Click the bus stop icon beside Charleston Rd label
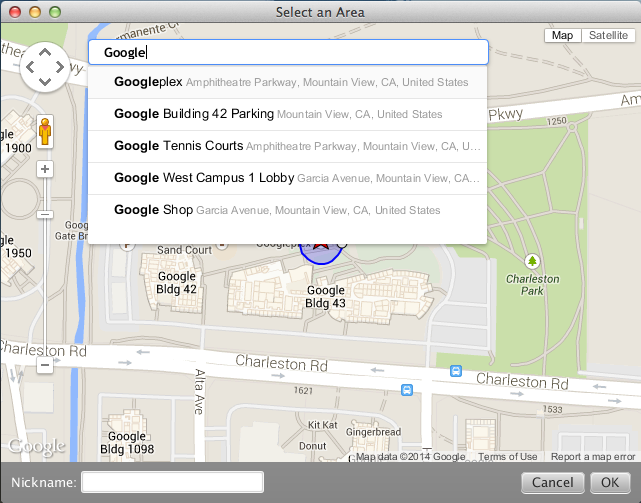 (x=456, y=371)
